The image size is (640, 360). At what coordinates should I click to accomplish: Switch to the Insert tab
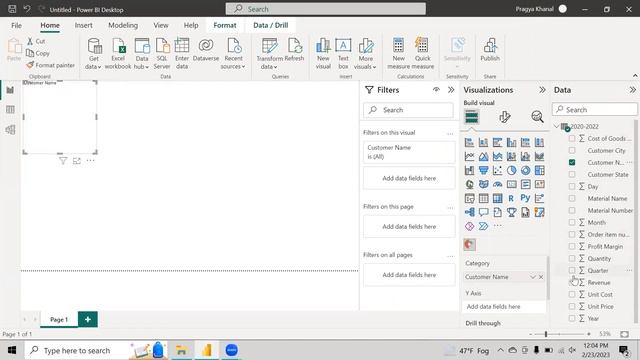(83, 25)
